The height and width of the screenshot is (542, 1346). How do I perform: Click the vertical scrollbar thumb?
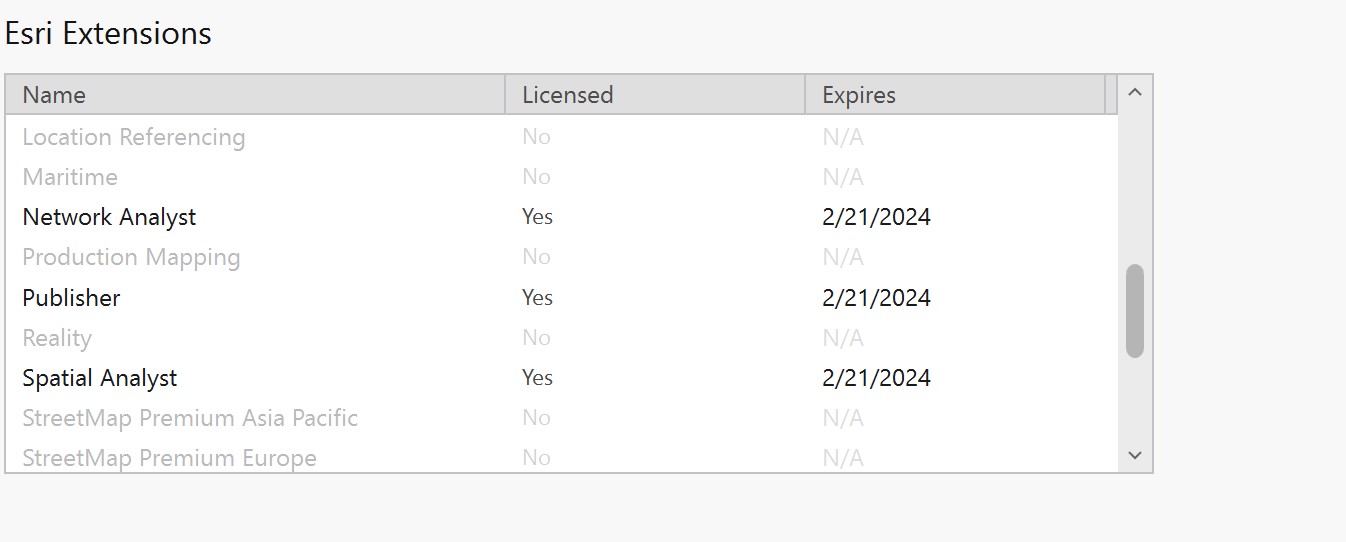pos(1134,311)
